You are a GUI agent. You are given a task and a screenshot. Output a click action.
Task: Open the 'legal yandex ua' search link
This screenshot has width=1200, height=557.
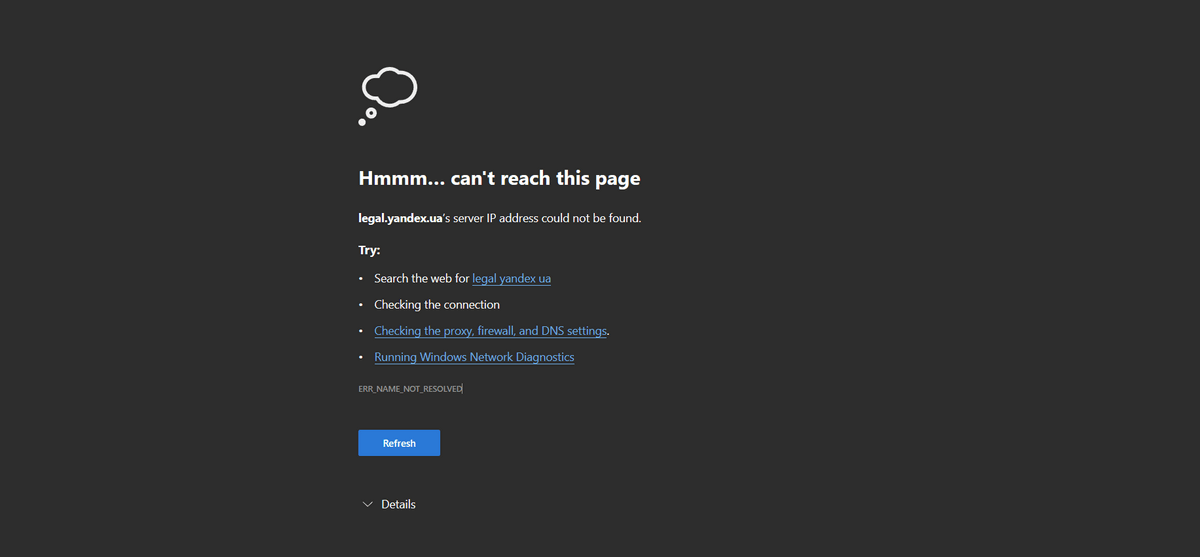point(512,278)
